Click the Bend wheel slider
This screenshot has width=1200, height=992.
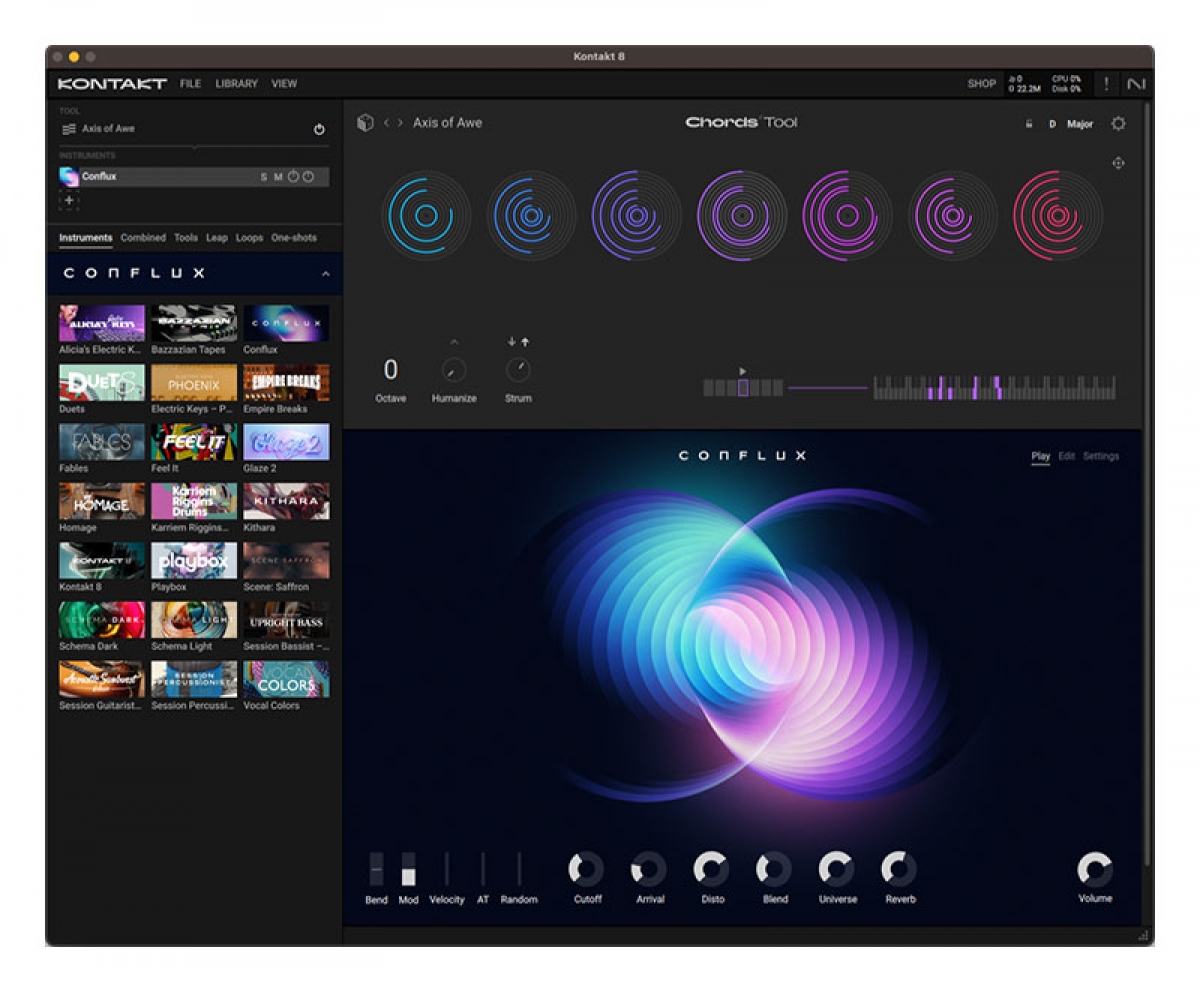pyautogui.click(x=376, y=869)
